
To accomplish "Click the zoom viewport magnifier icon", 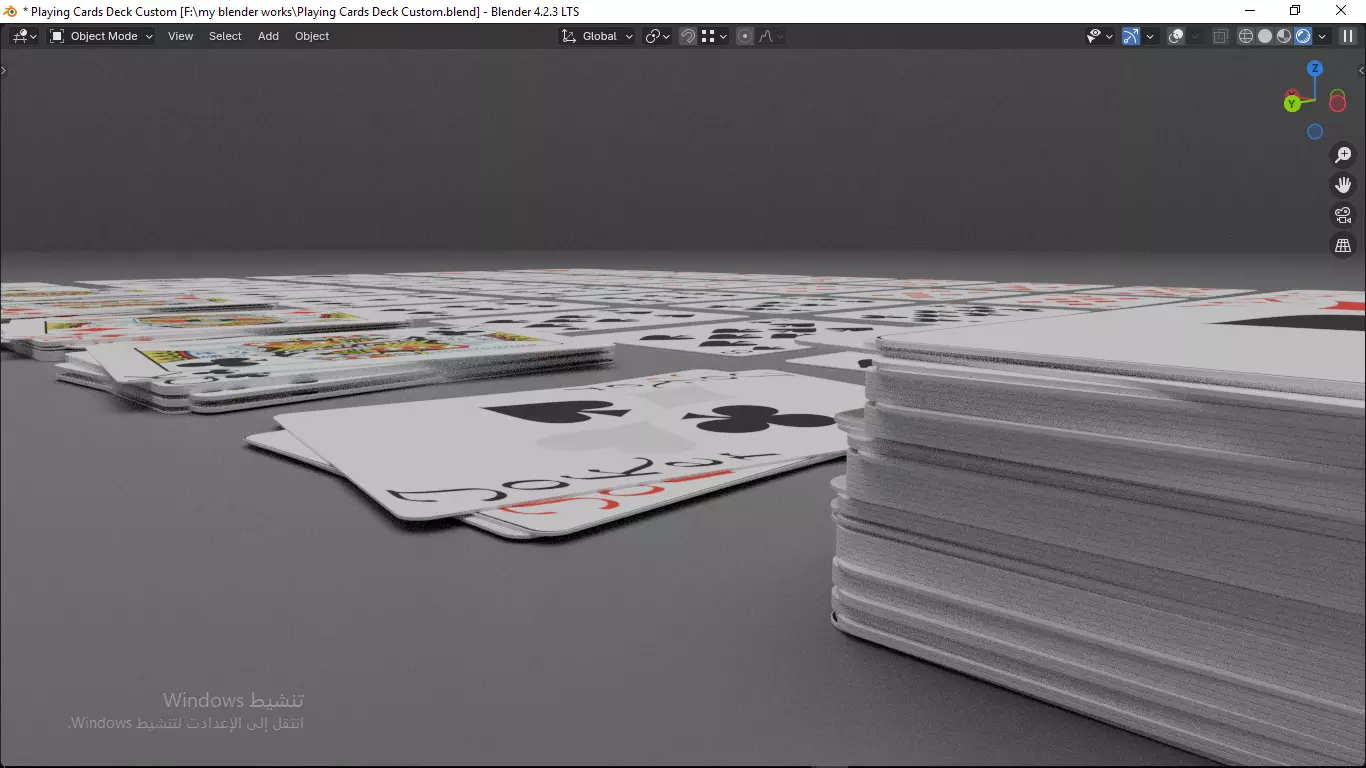I will [1343, 155].
